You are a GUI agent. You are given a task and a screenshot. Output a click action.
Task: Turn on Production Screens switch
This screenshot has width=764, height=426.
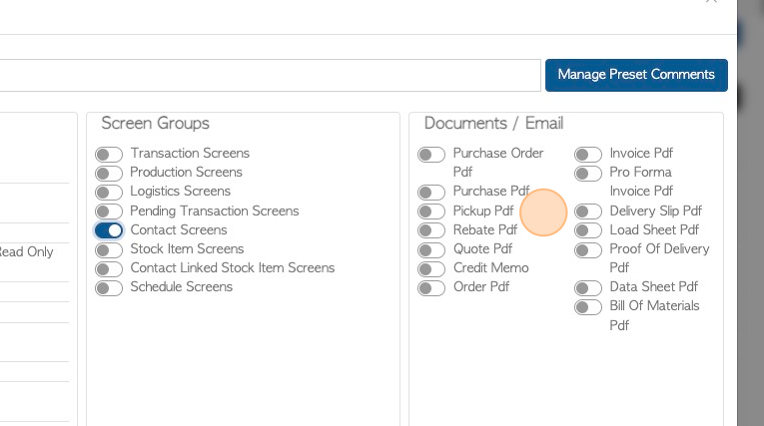click(109, 174)
